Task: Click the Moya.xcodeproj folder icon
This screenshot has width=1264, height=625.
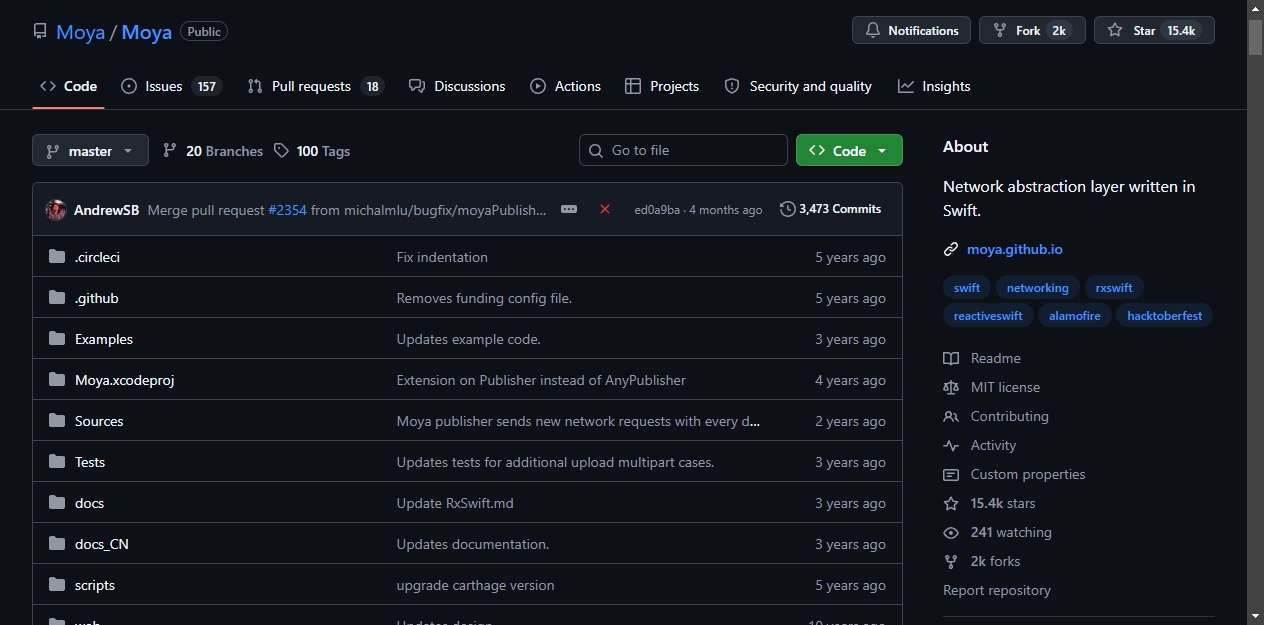Action: (57, 380)
